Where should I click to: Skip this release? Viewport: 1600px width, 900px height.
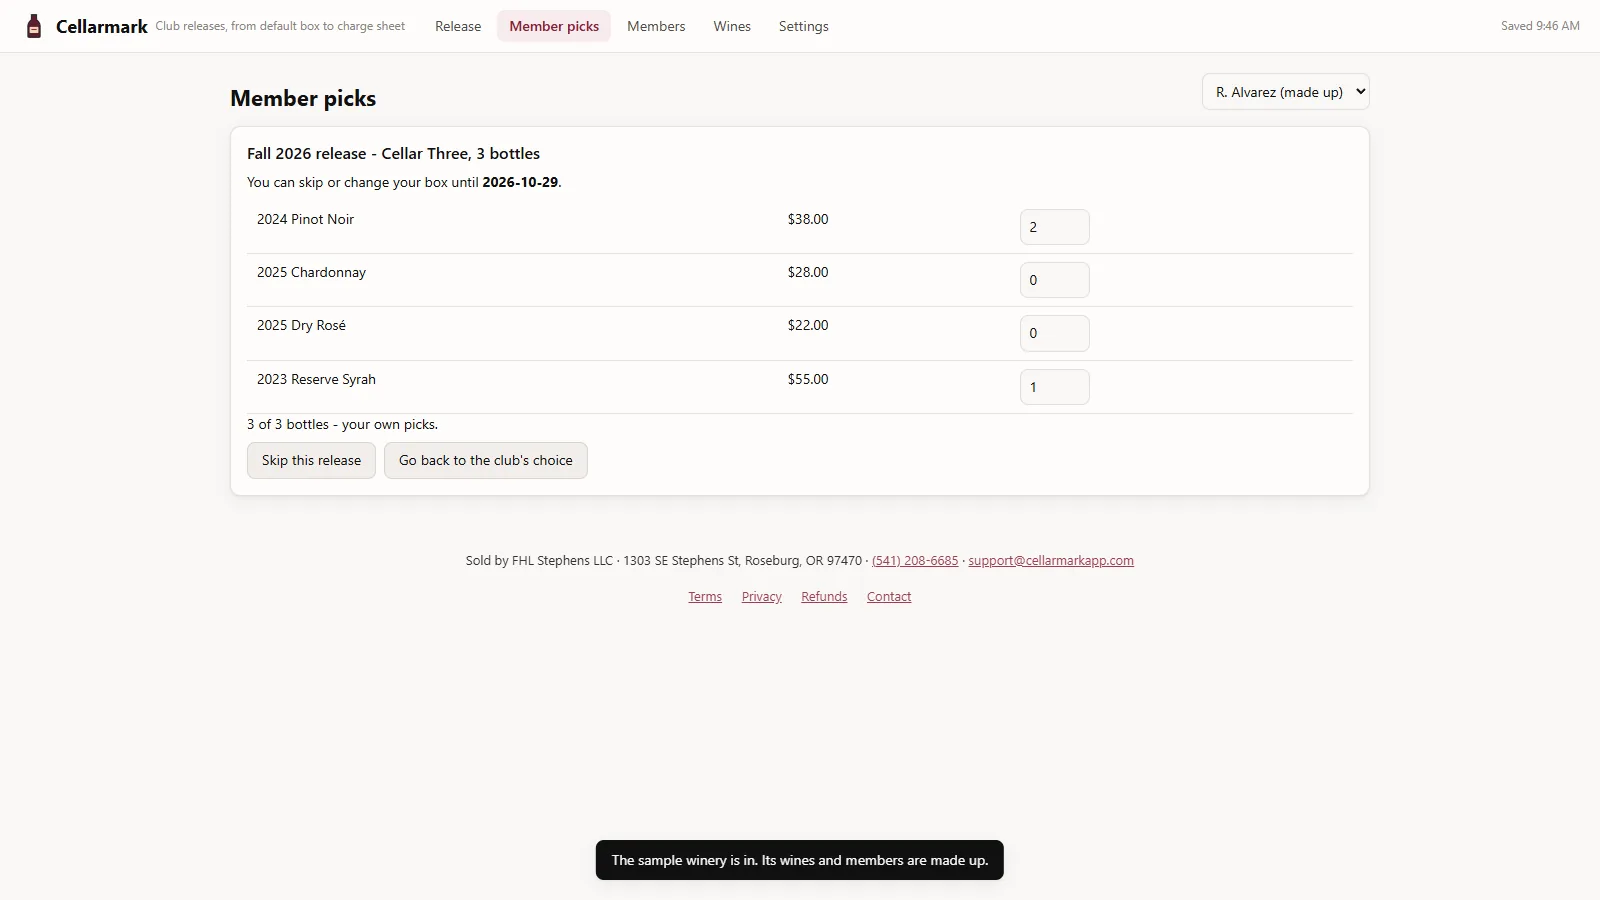click(x=311, y=461)
